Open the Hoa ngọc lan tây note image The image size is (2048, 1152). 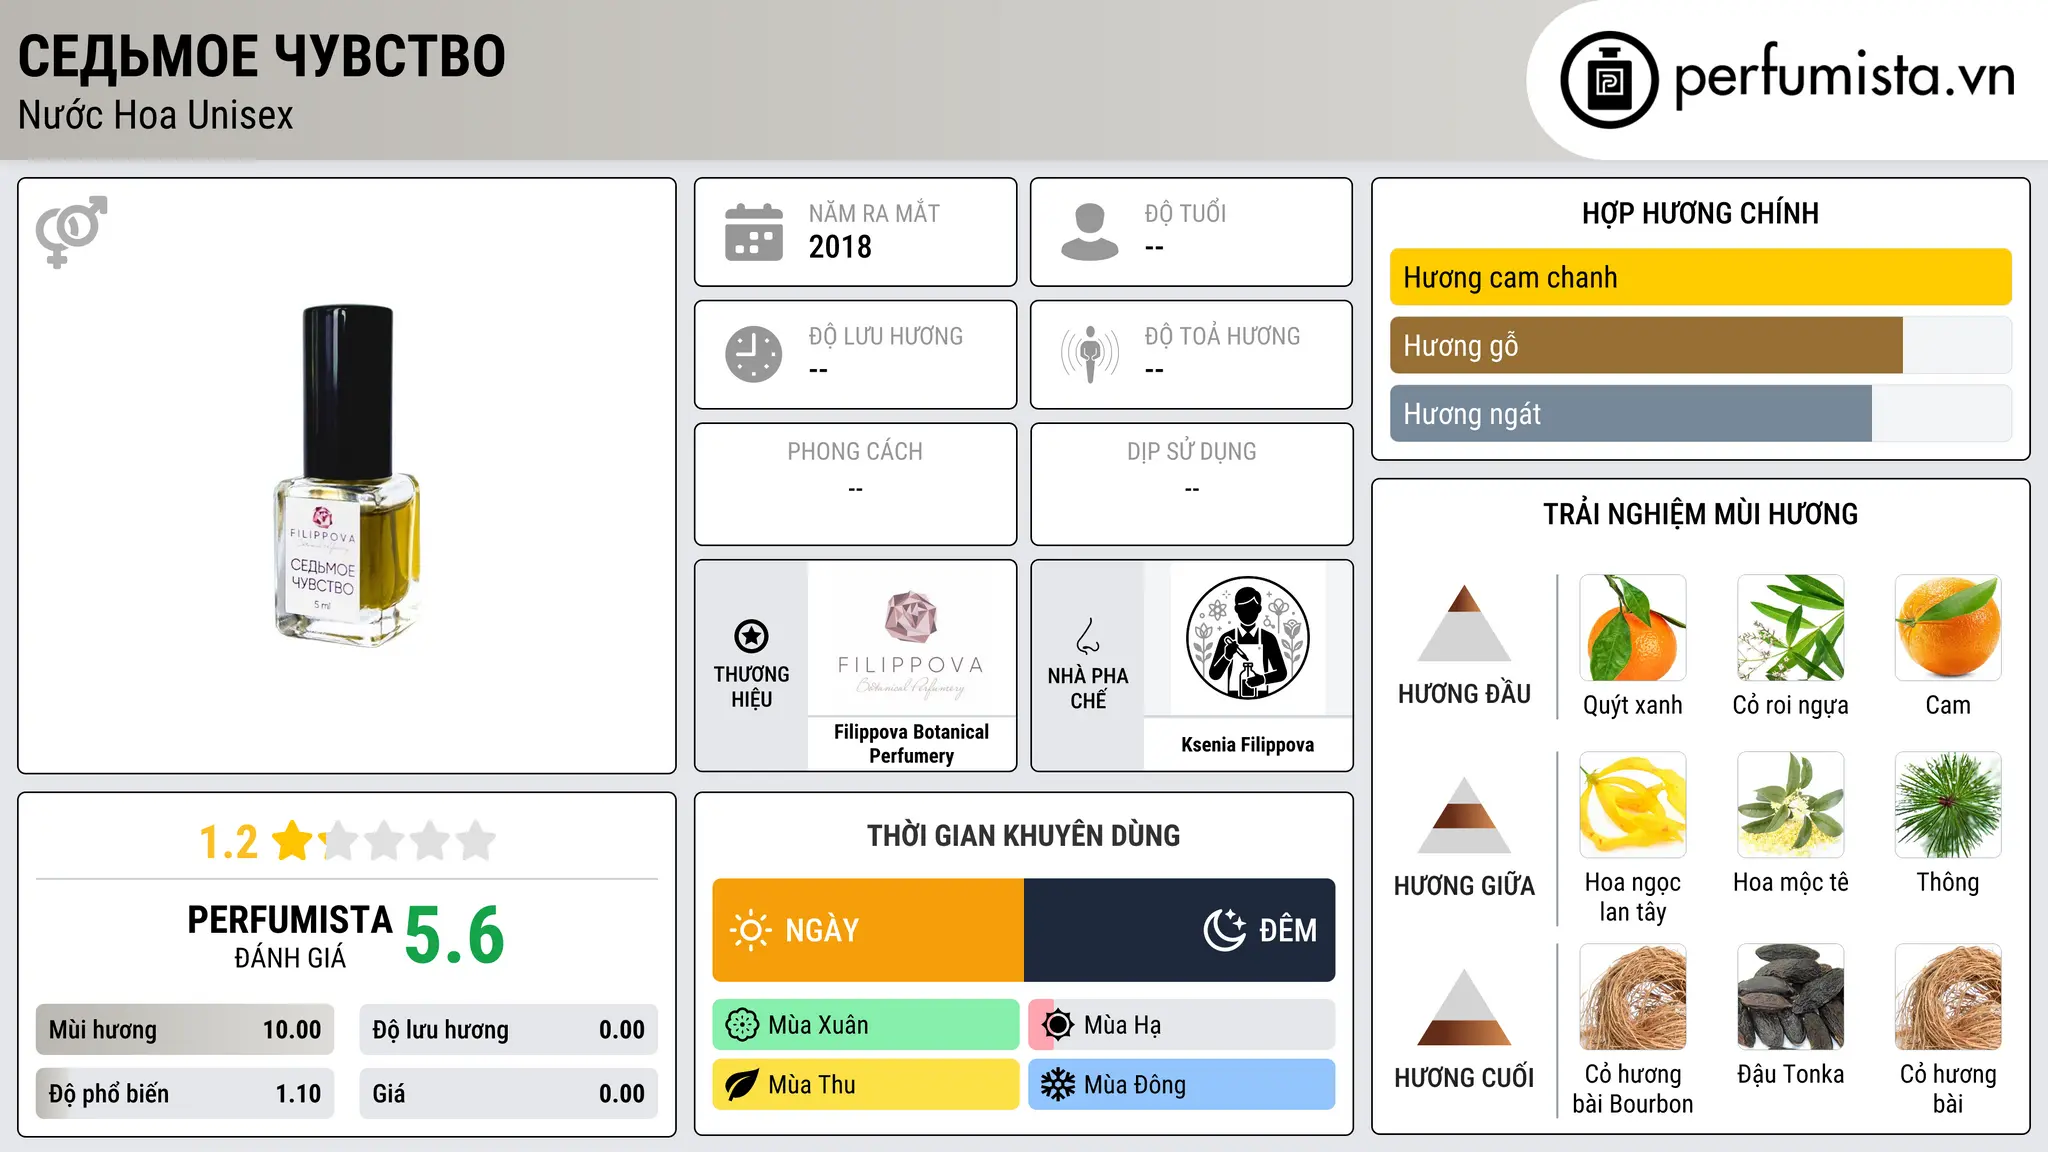1633,805
